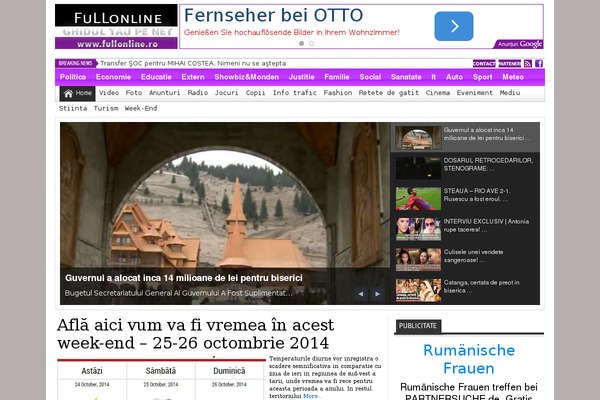Select first dot of ad carousel
Screen dimensions: 600x400
[302, 44]
